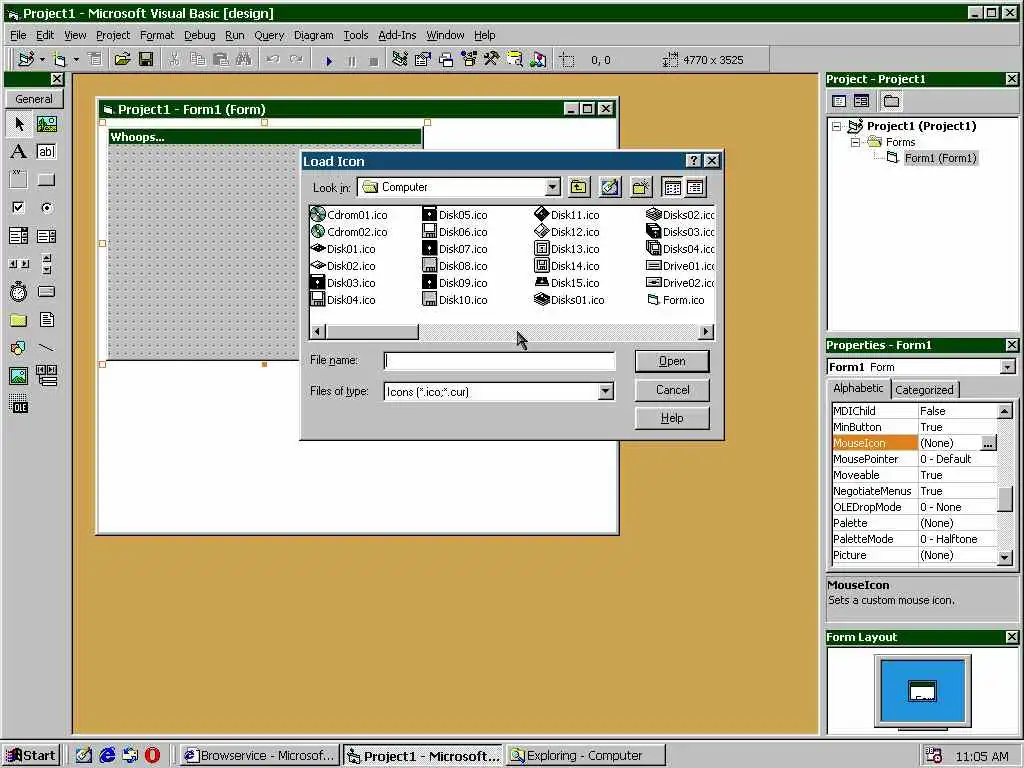Open the Menu Editor from toolbar
Image resolution: width=1024 pixels, height=768 pixels.
(x=95, y=59)
